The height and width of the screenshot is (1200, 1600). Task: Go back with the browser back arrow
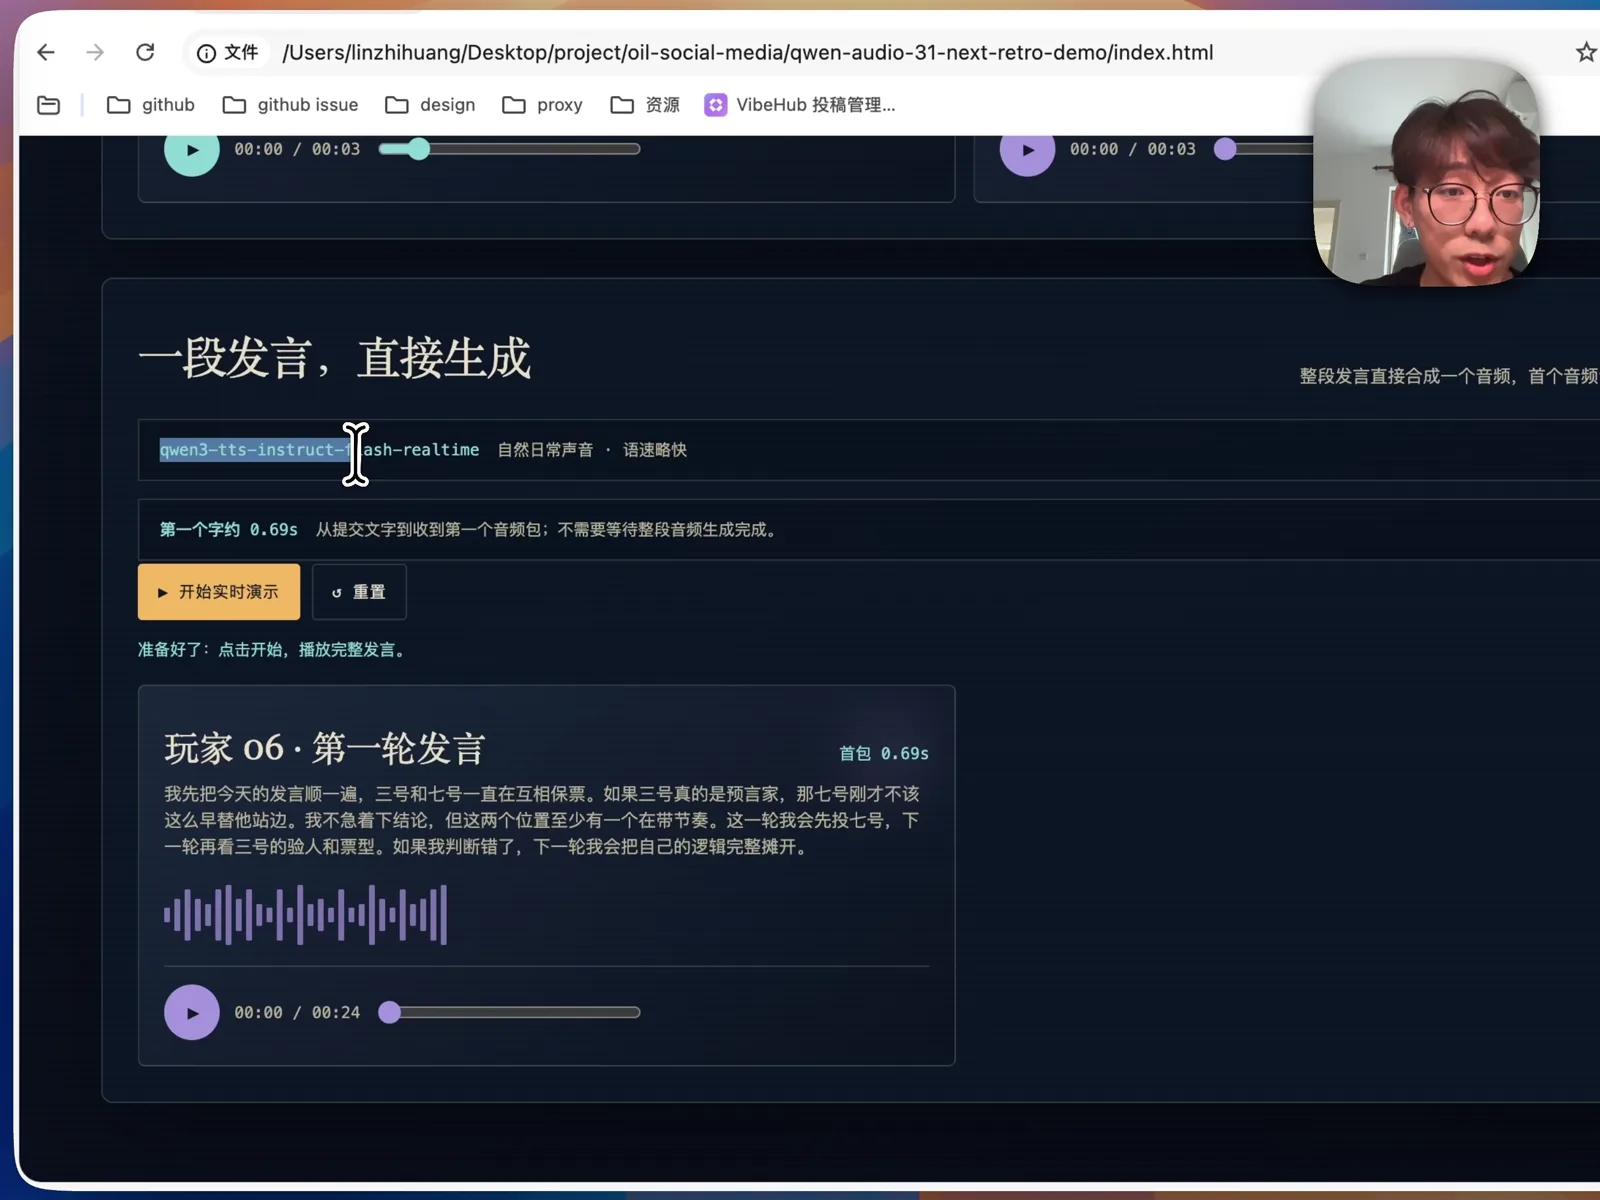(x=46, y=52)
